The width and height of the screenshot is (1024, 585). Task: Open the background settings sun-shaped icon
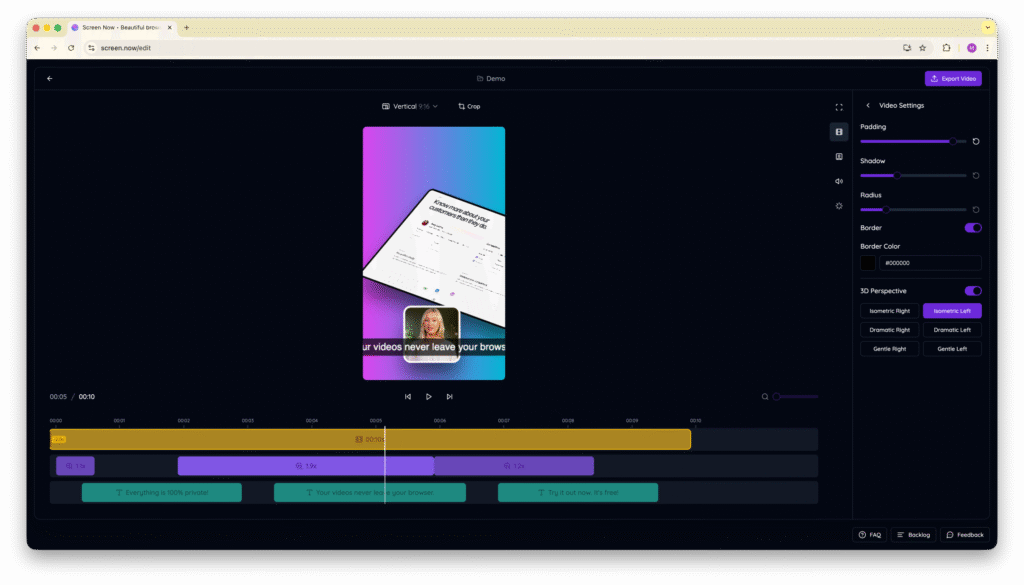coord(839,206)
